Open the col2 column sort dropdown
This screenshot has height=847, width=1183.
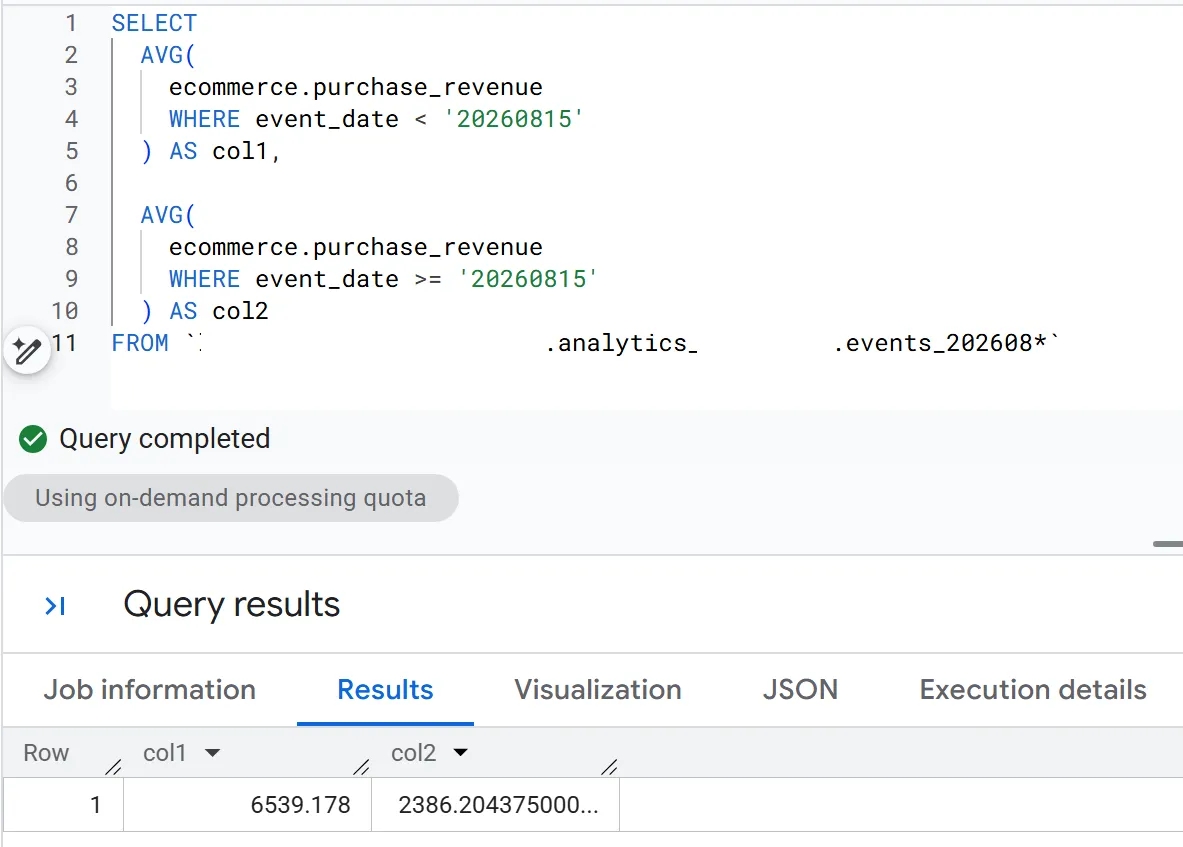click(460, 753)
